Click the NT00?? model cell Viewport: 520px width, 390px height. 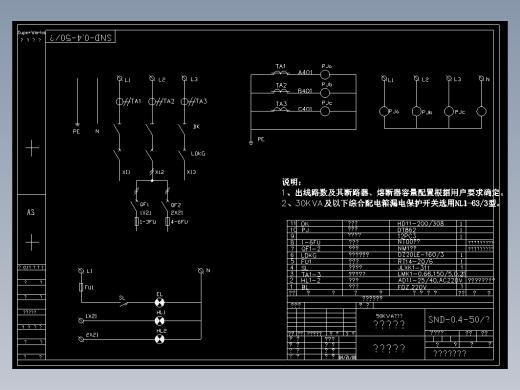click(x=409, y=242)
